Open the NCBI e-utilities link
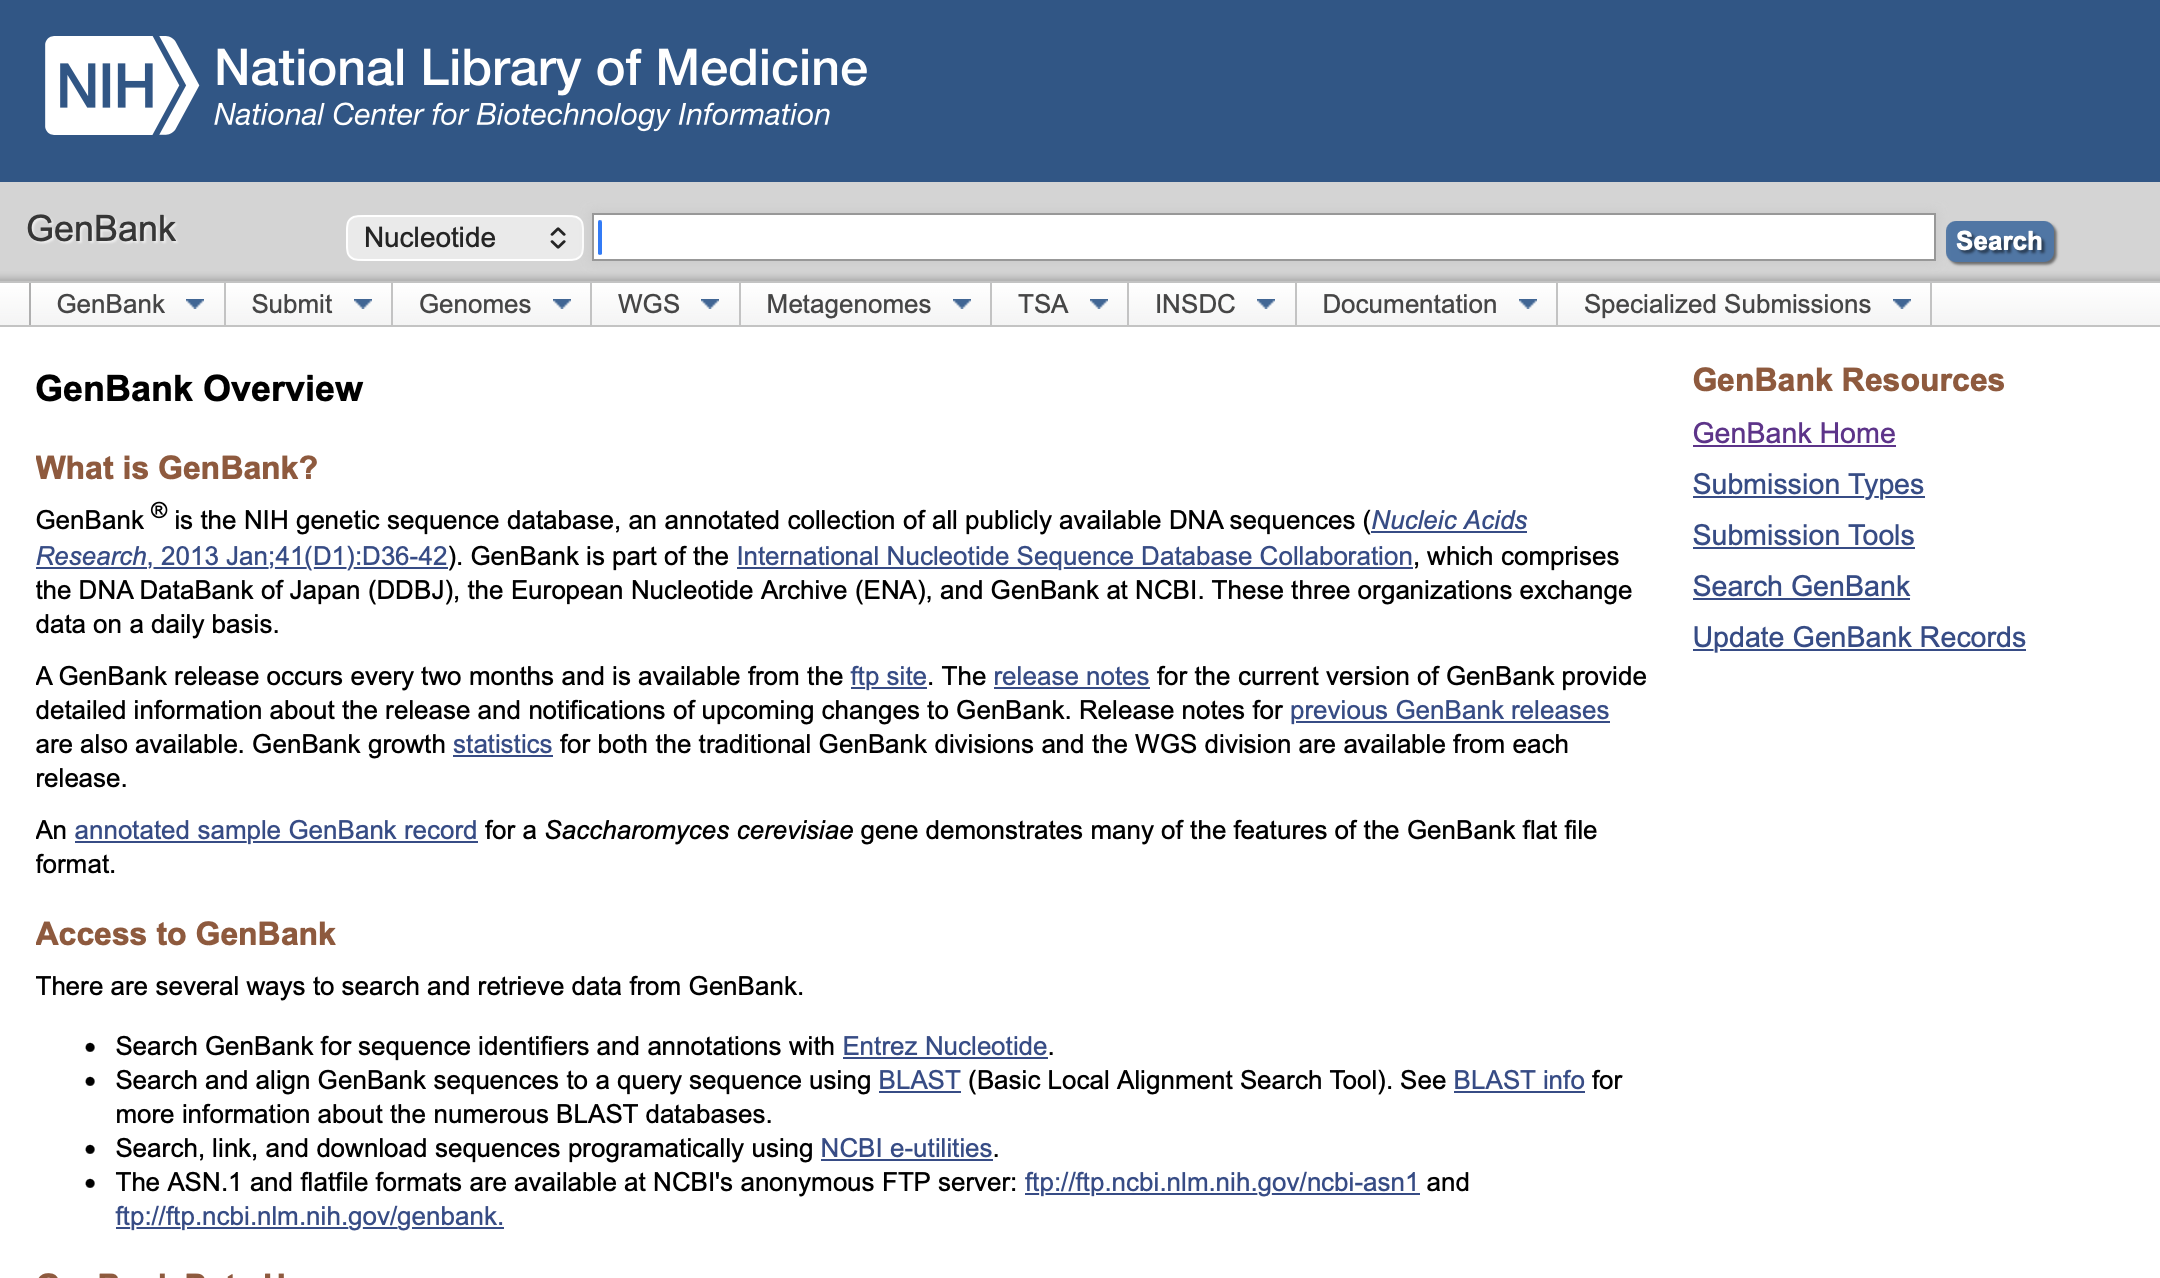 906,1148
